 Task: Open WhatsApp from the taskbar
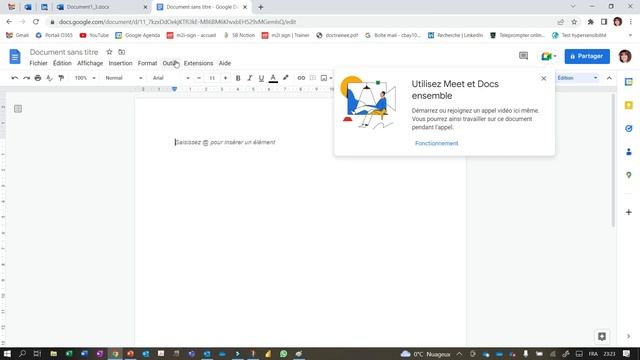click(x=283, y=354)
